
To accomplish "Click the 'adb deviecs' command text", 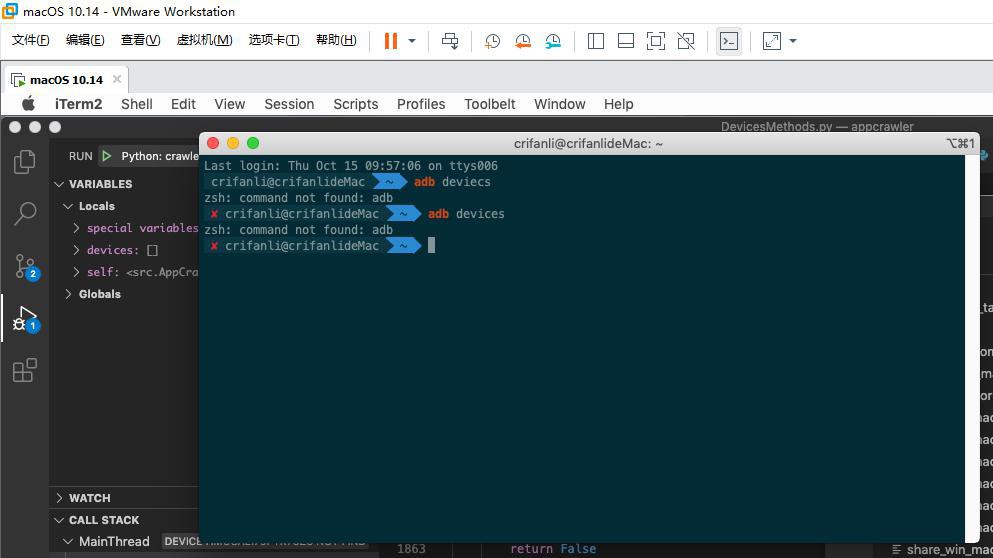I will coord(452,182).
